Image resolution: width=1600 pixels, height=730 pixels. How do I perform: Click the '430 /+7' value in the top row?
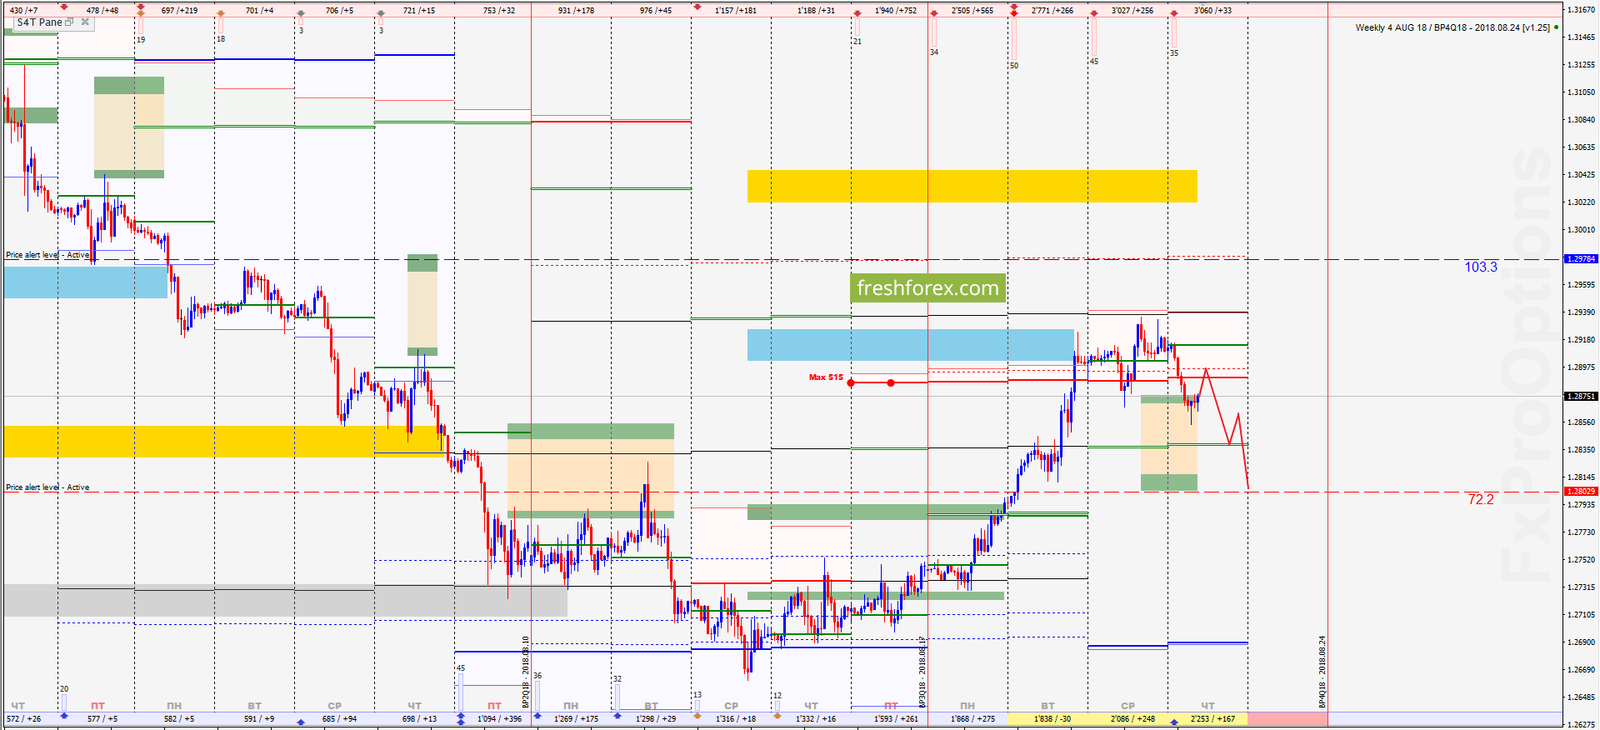[x=24, y=10]
